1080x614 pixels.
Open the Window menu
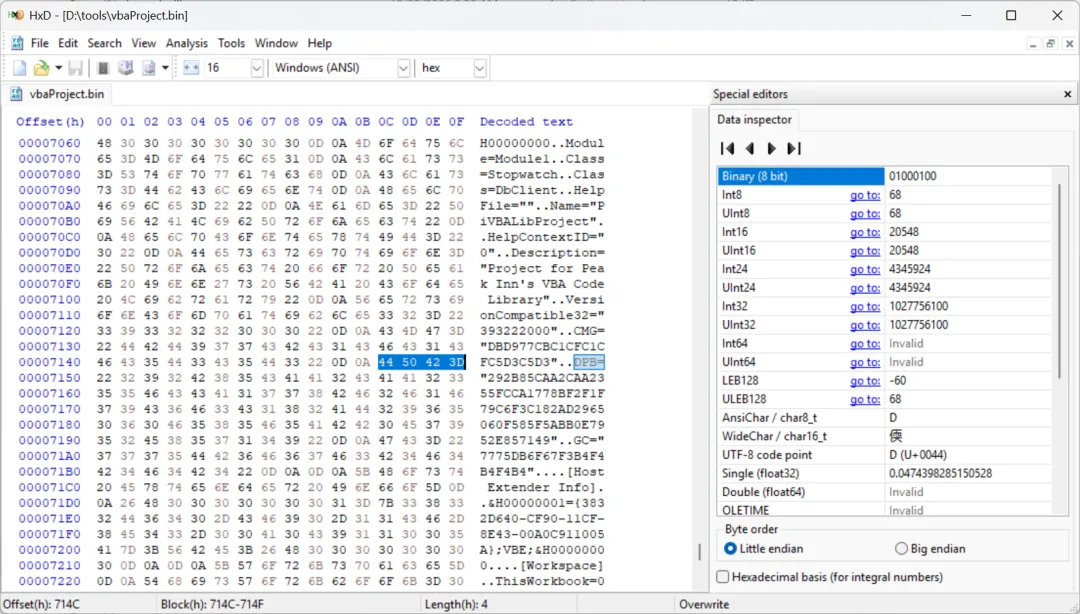[x=276, y=43]
